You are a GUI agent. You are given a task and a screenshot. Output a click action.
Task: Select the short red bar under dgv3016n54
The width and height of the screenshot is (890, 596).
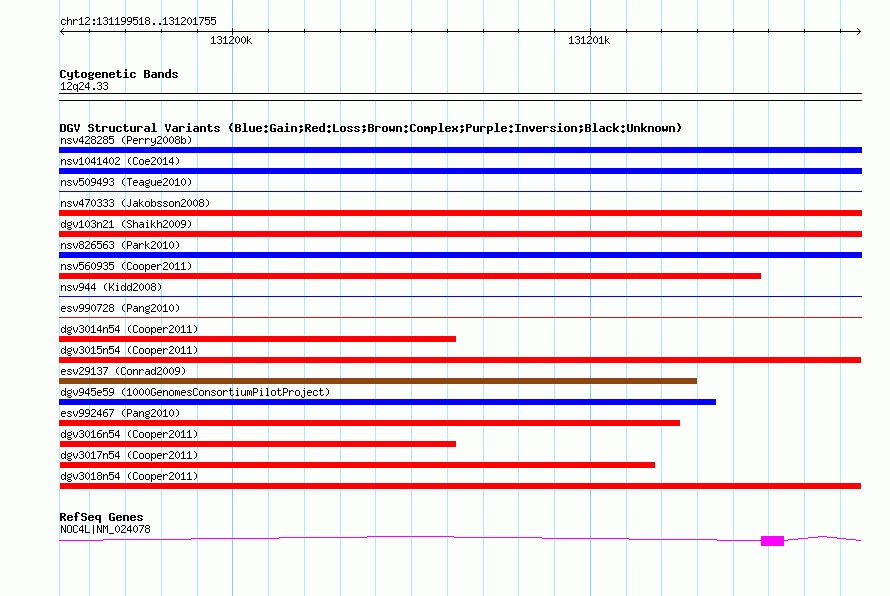(257, 444)
